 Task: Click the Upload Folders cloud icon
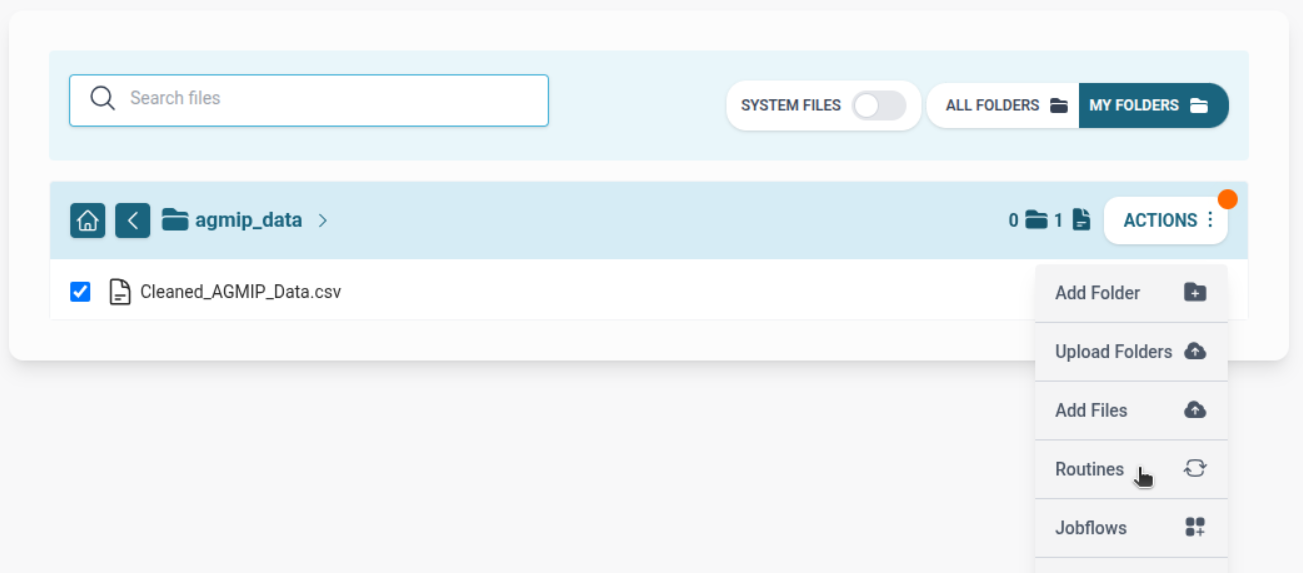click(1195, 351)
